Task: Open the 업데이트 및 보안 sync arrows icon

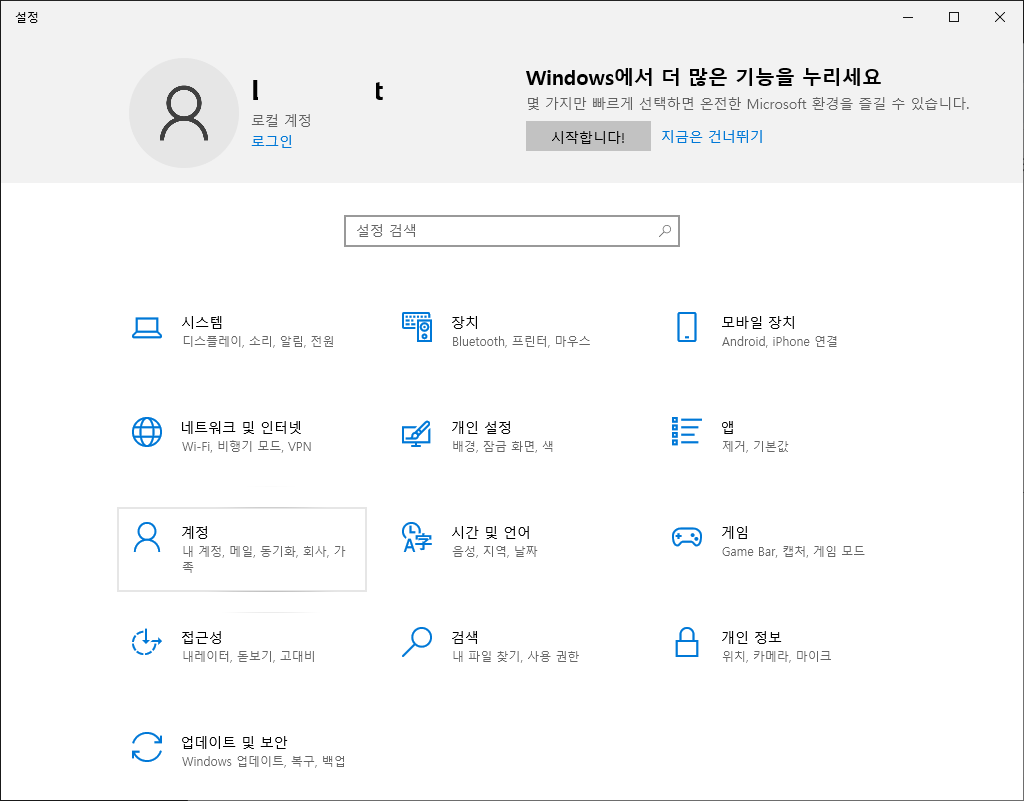Action: pos(147,747)
